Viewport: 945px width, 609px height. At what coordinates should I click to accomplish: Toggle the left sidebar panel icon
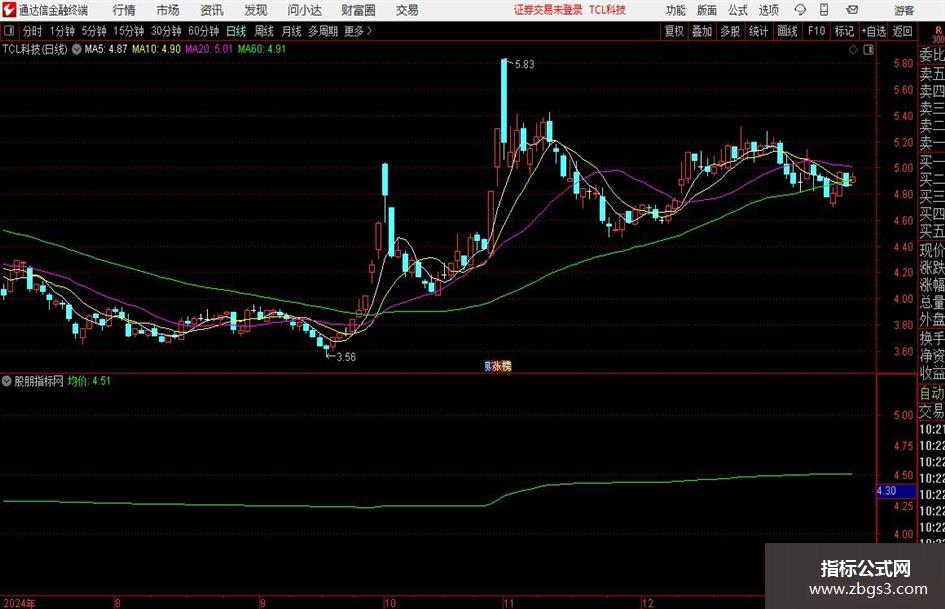tap(9, 31)
